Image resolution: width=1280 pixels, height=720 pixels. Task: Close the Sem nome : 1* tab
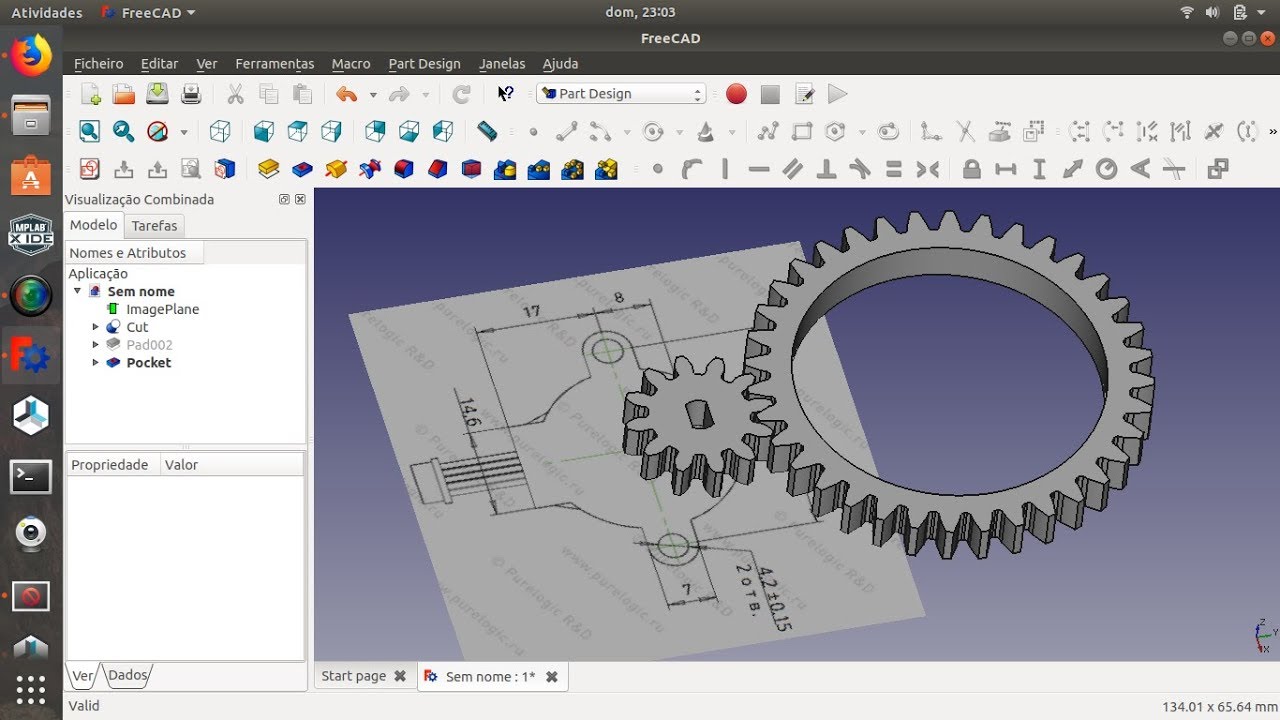click(x=551, y=677)
